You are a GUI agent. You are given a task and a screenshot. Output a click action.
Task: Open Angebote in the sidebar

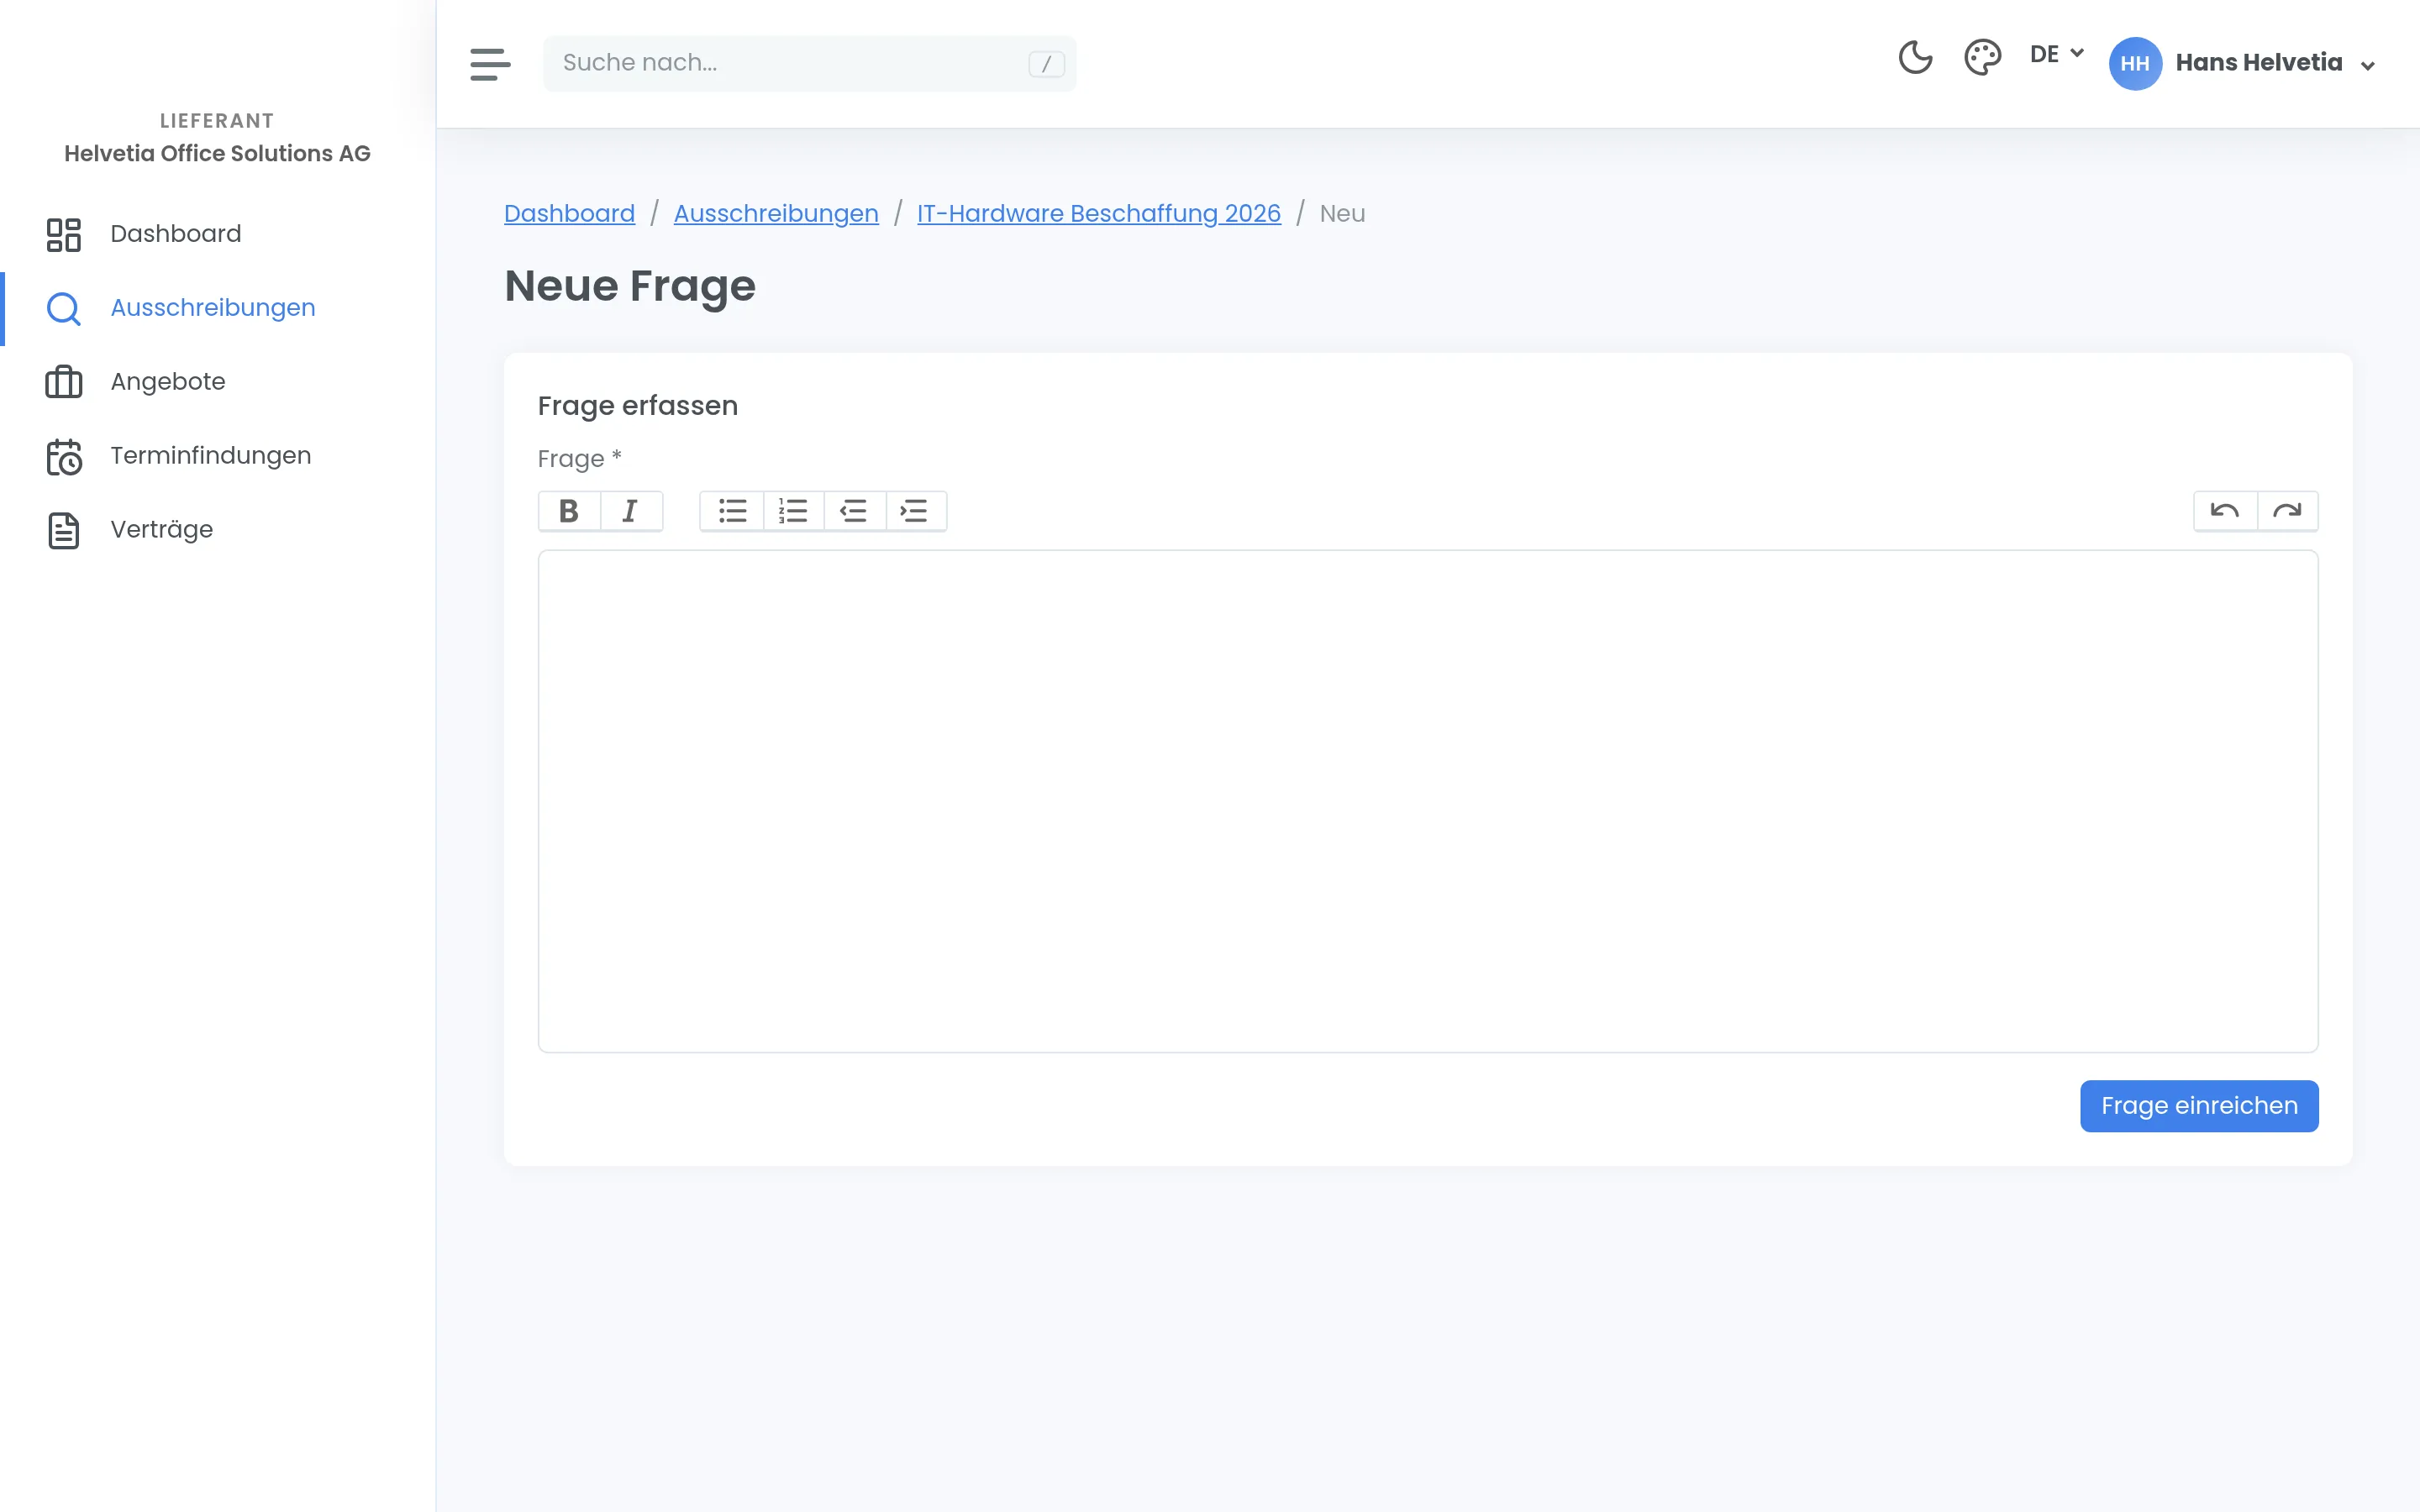(x=218, y=382)
